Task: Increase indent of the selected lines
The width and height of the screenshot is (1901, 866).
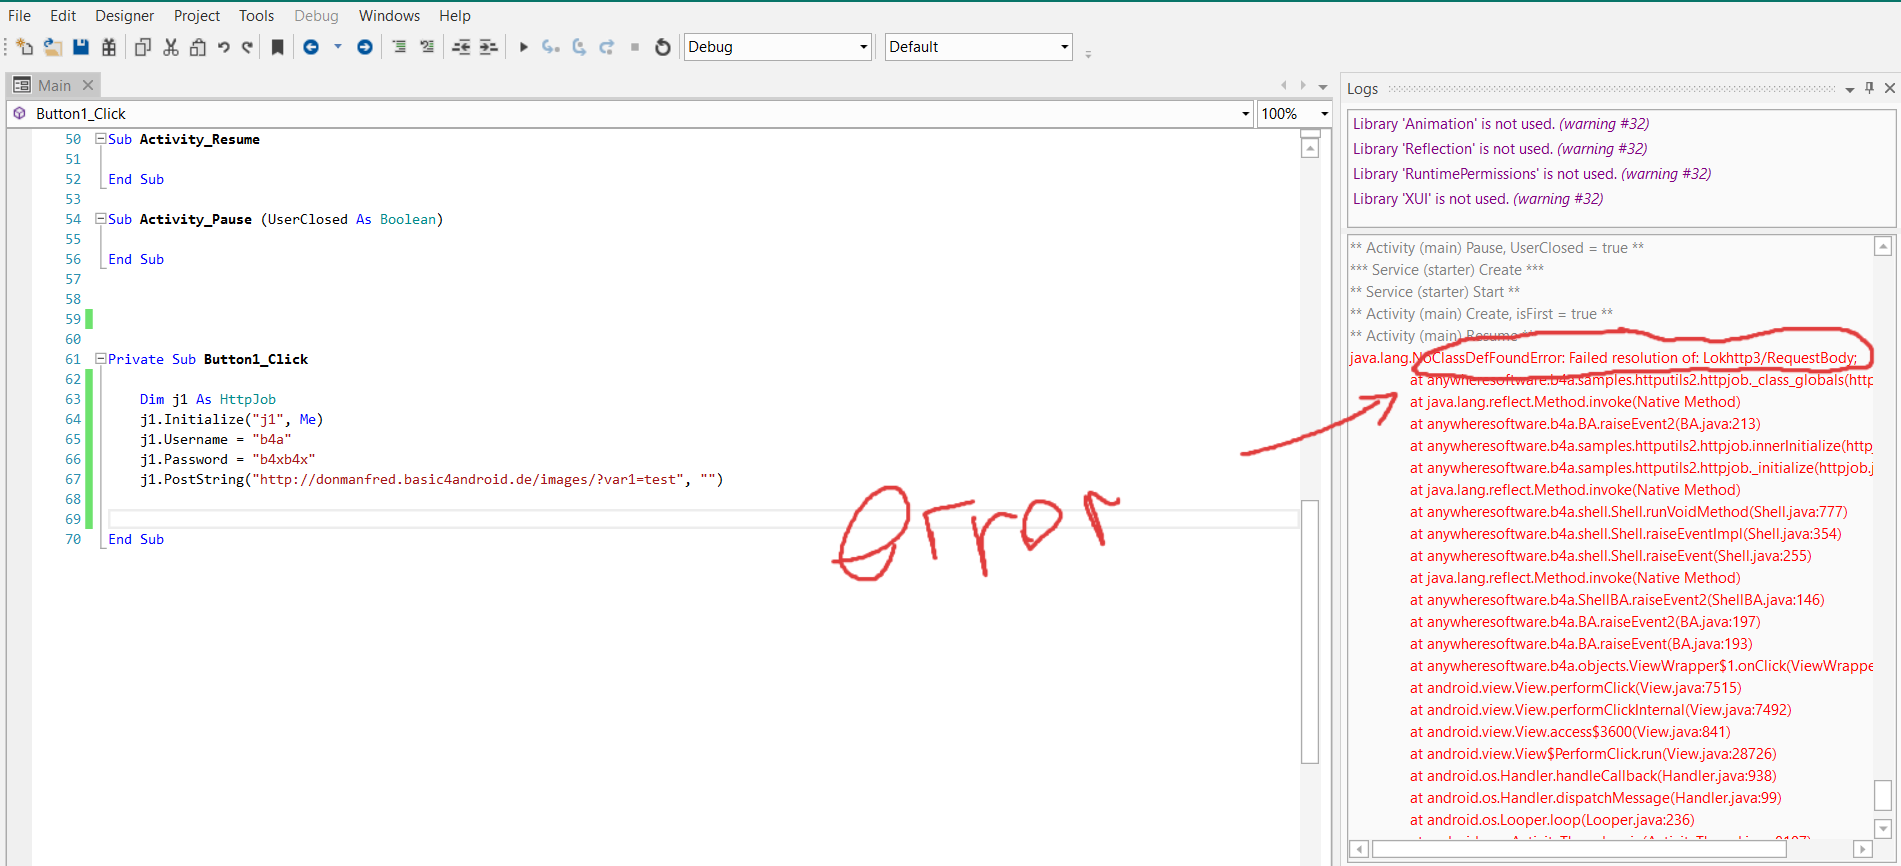Action: [489, 47]
